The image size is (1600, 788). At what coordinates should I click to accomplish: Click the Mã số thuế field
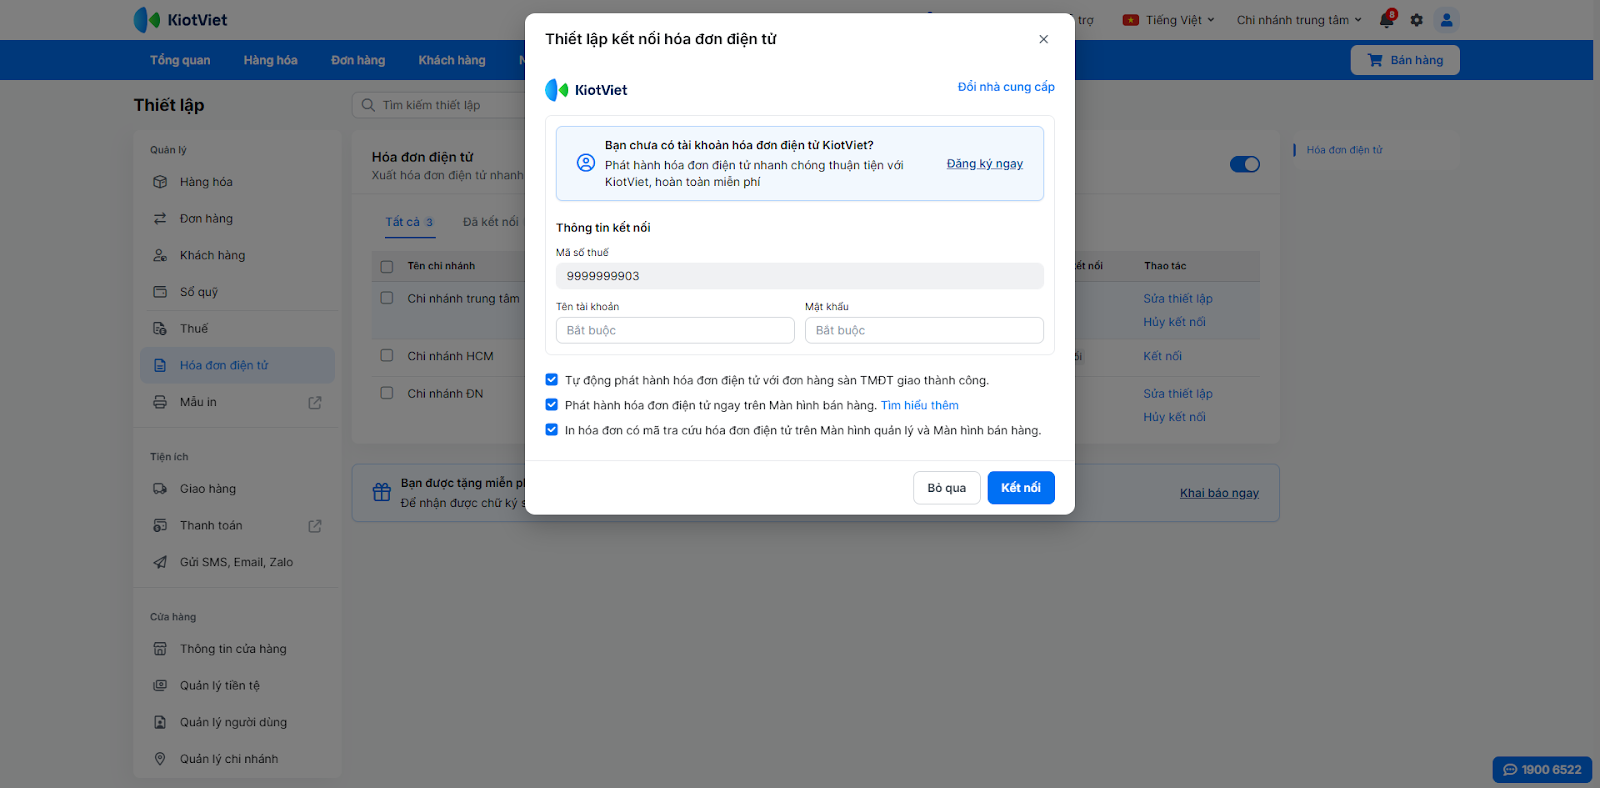(x=800, y=276)
